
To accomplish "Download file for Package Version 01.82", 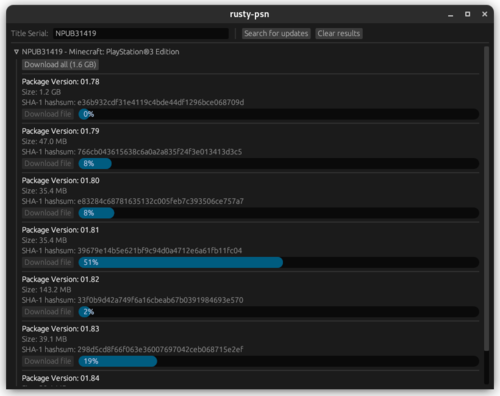I will click(x=48, y=312).
